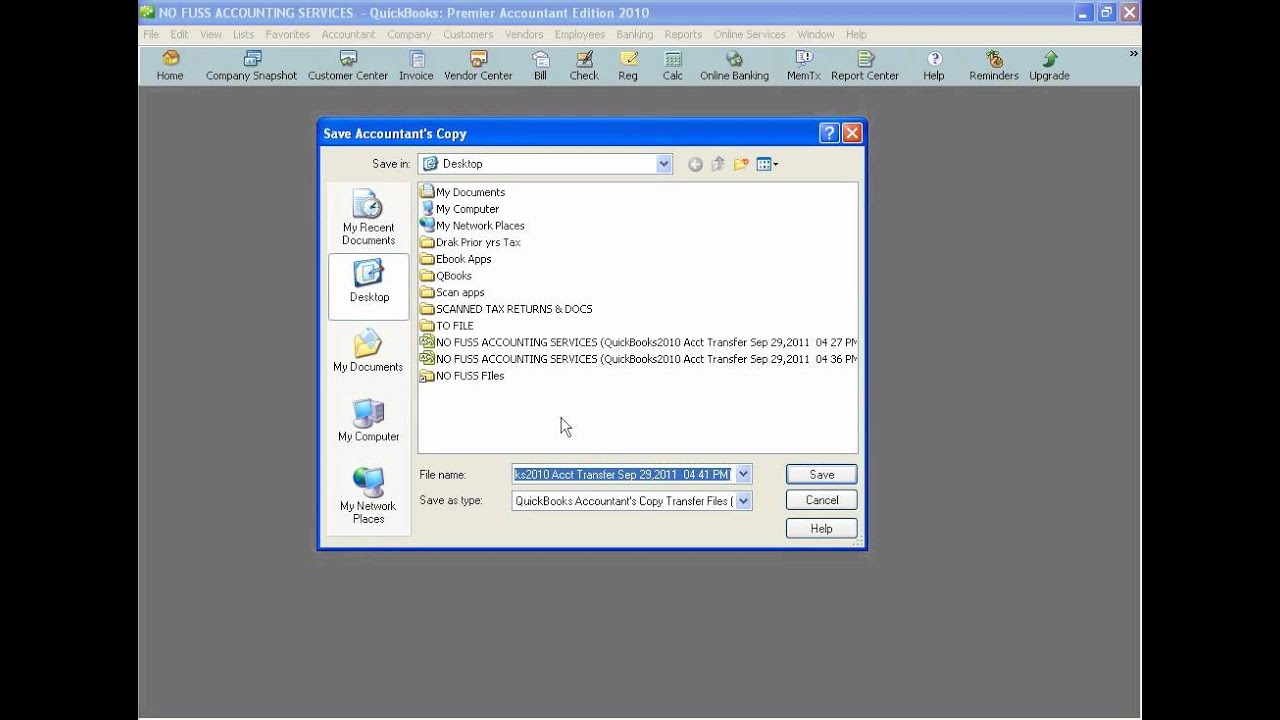1280x720 pixels.
Task: Open the View menu dropdown in dialog
Action: tap(767, 164)
